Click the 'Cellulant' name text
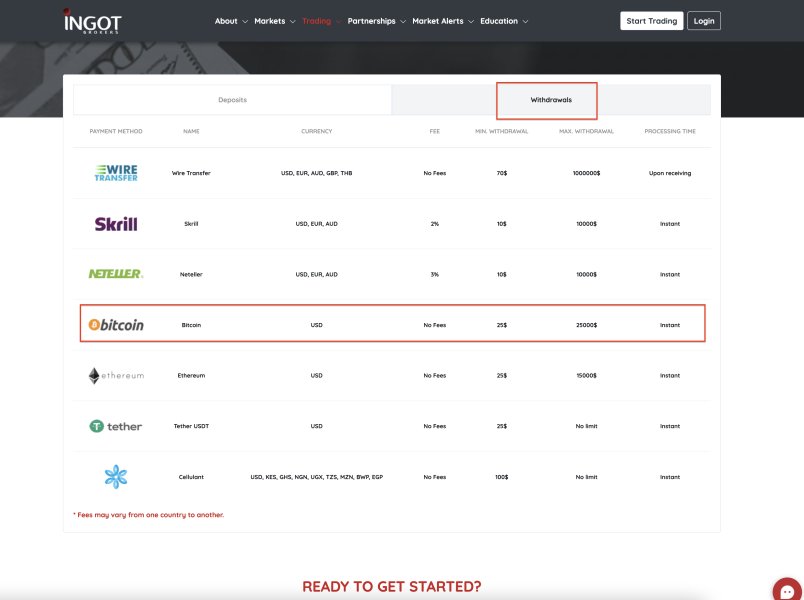 click(x=191, y=477)
